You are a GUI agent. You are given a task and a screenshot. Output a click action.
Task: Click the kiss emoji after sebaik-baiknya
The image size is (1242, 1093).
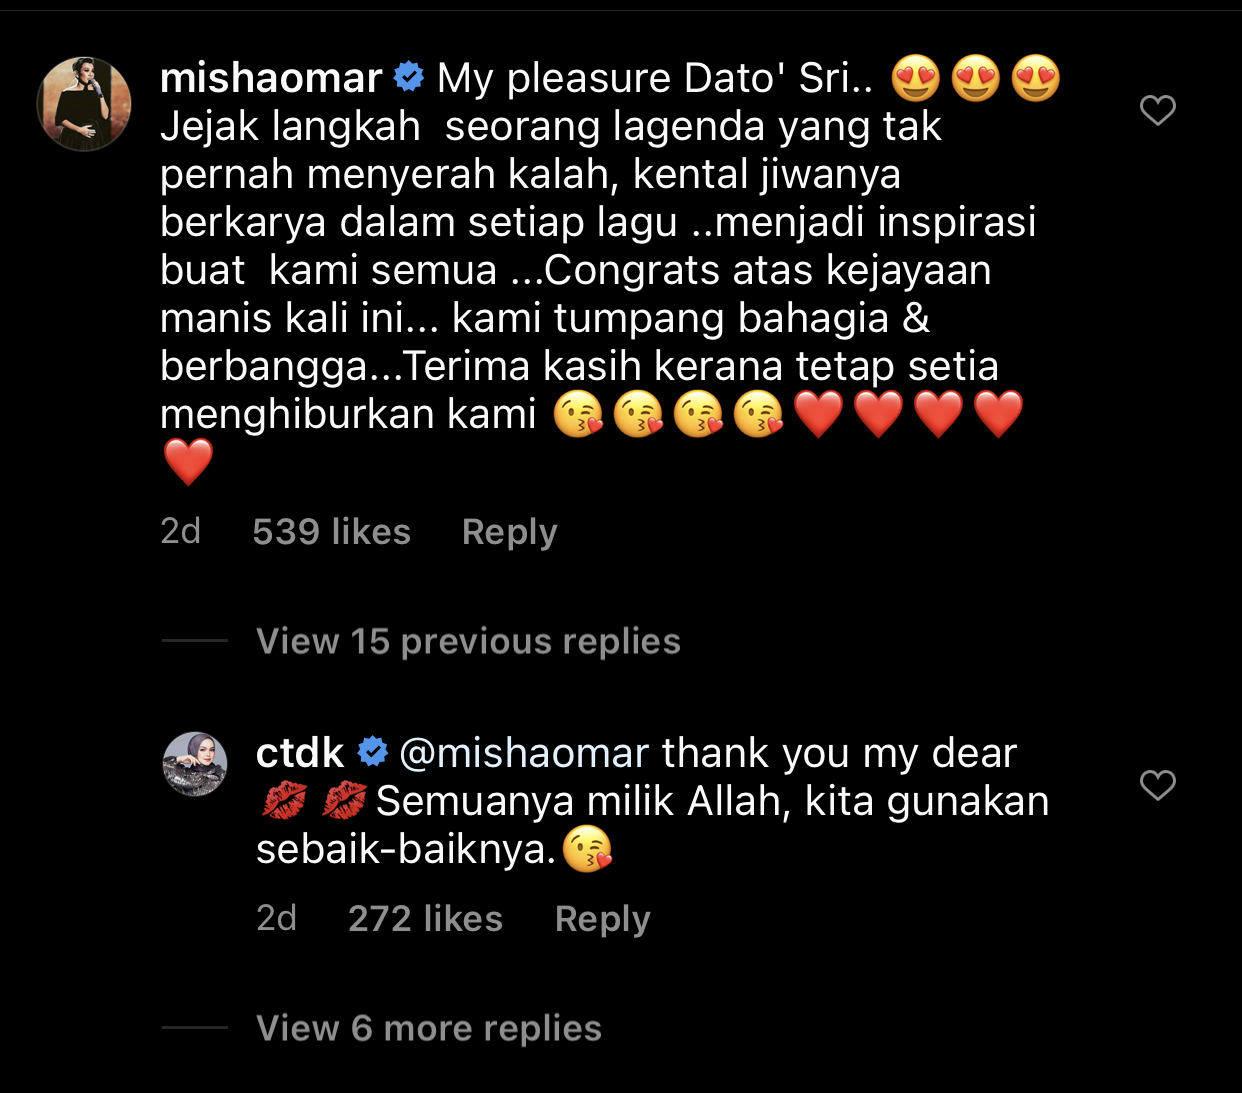point(588,850)
